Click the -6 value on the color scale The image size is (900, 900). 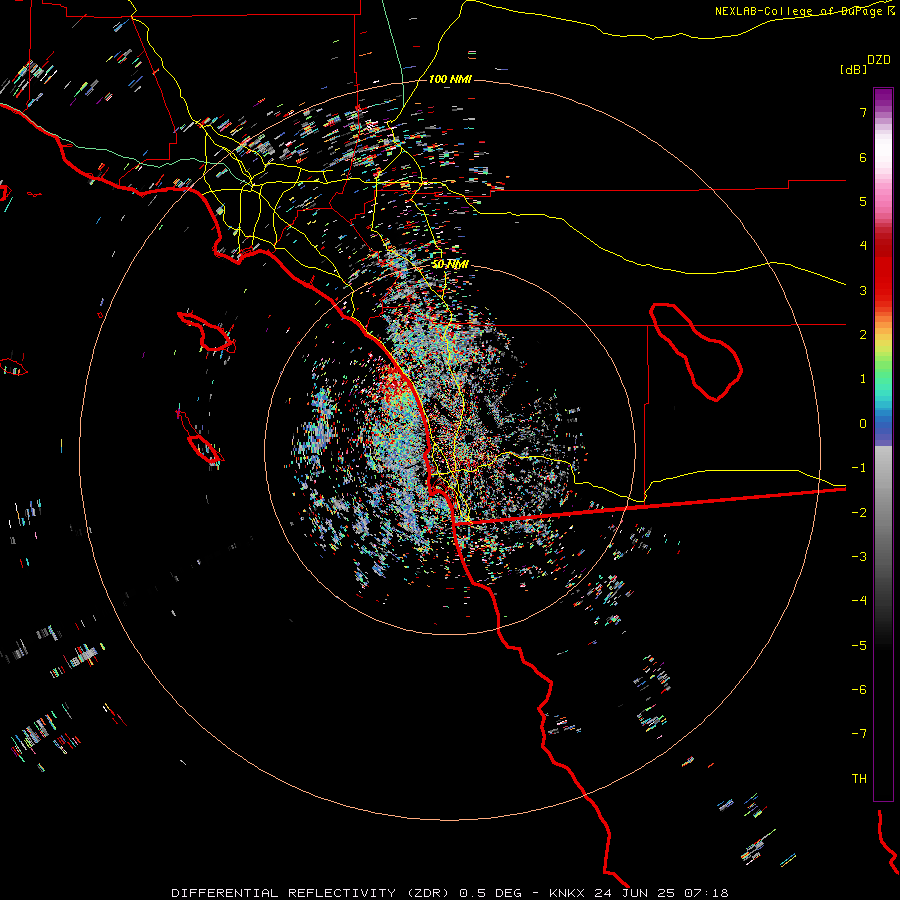tap(859, 689)
